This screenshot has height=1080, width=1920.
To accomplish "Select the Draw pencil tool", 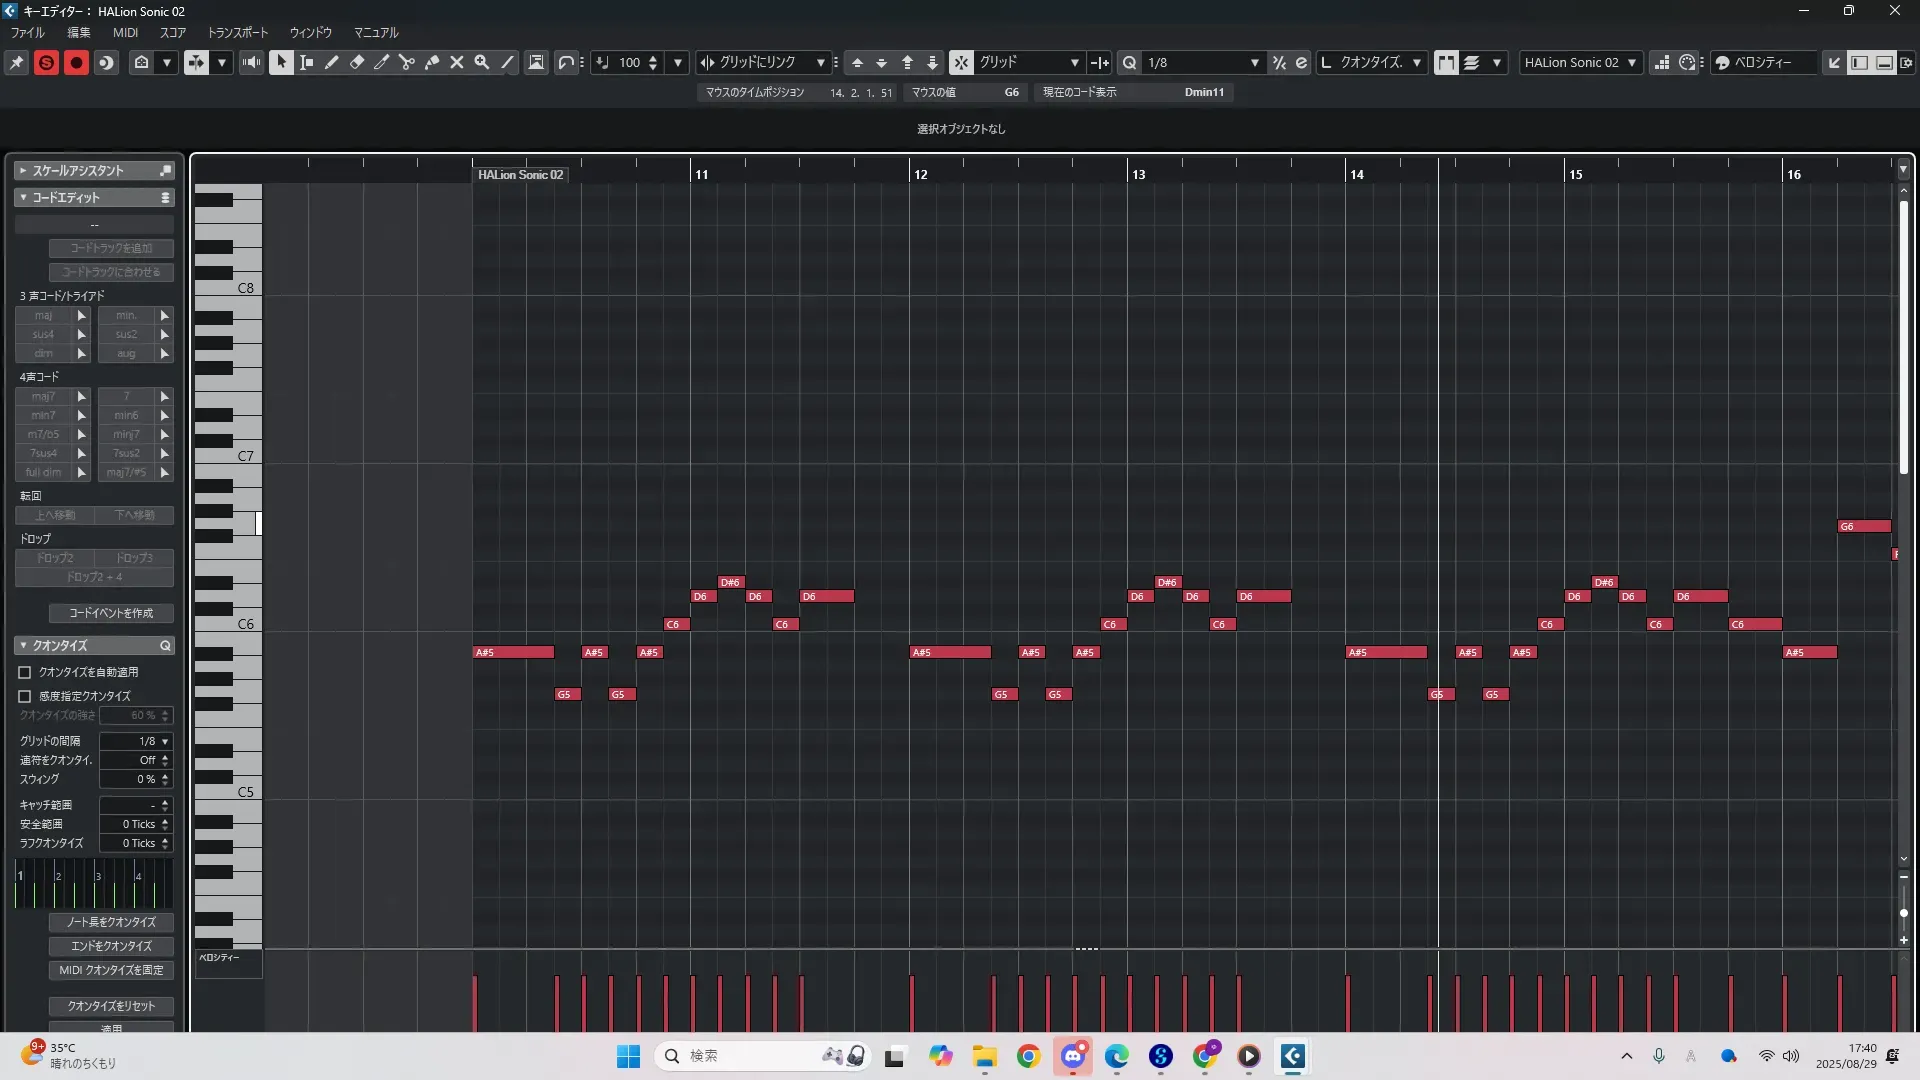I will [331, 62].
